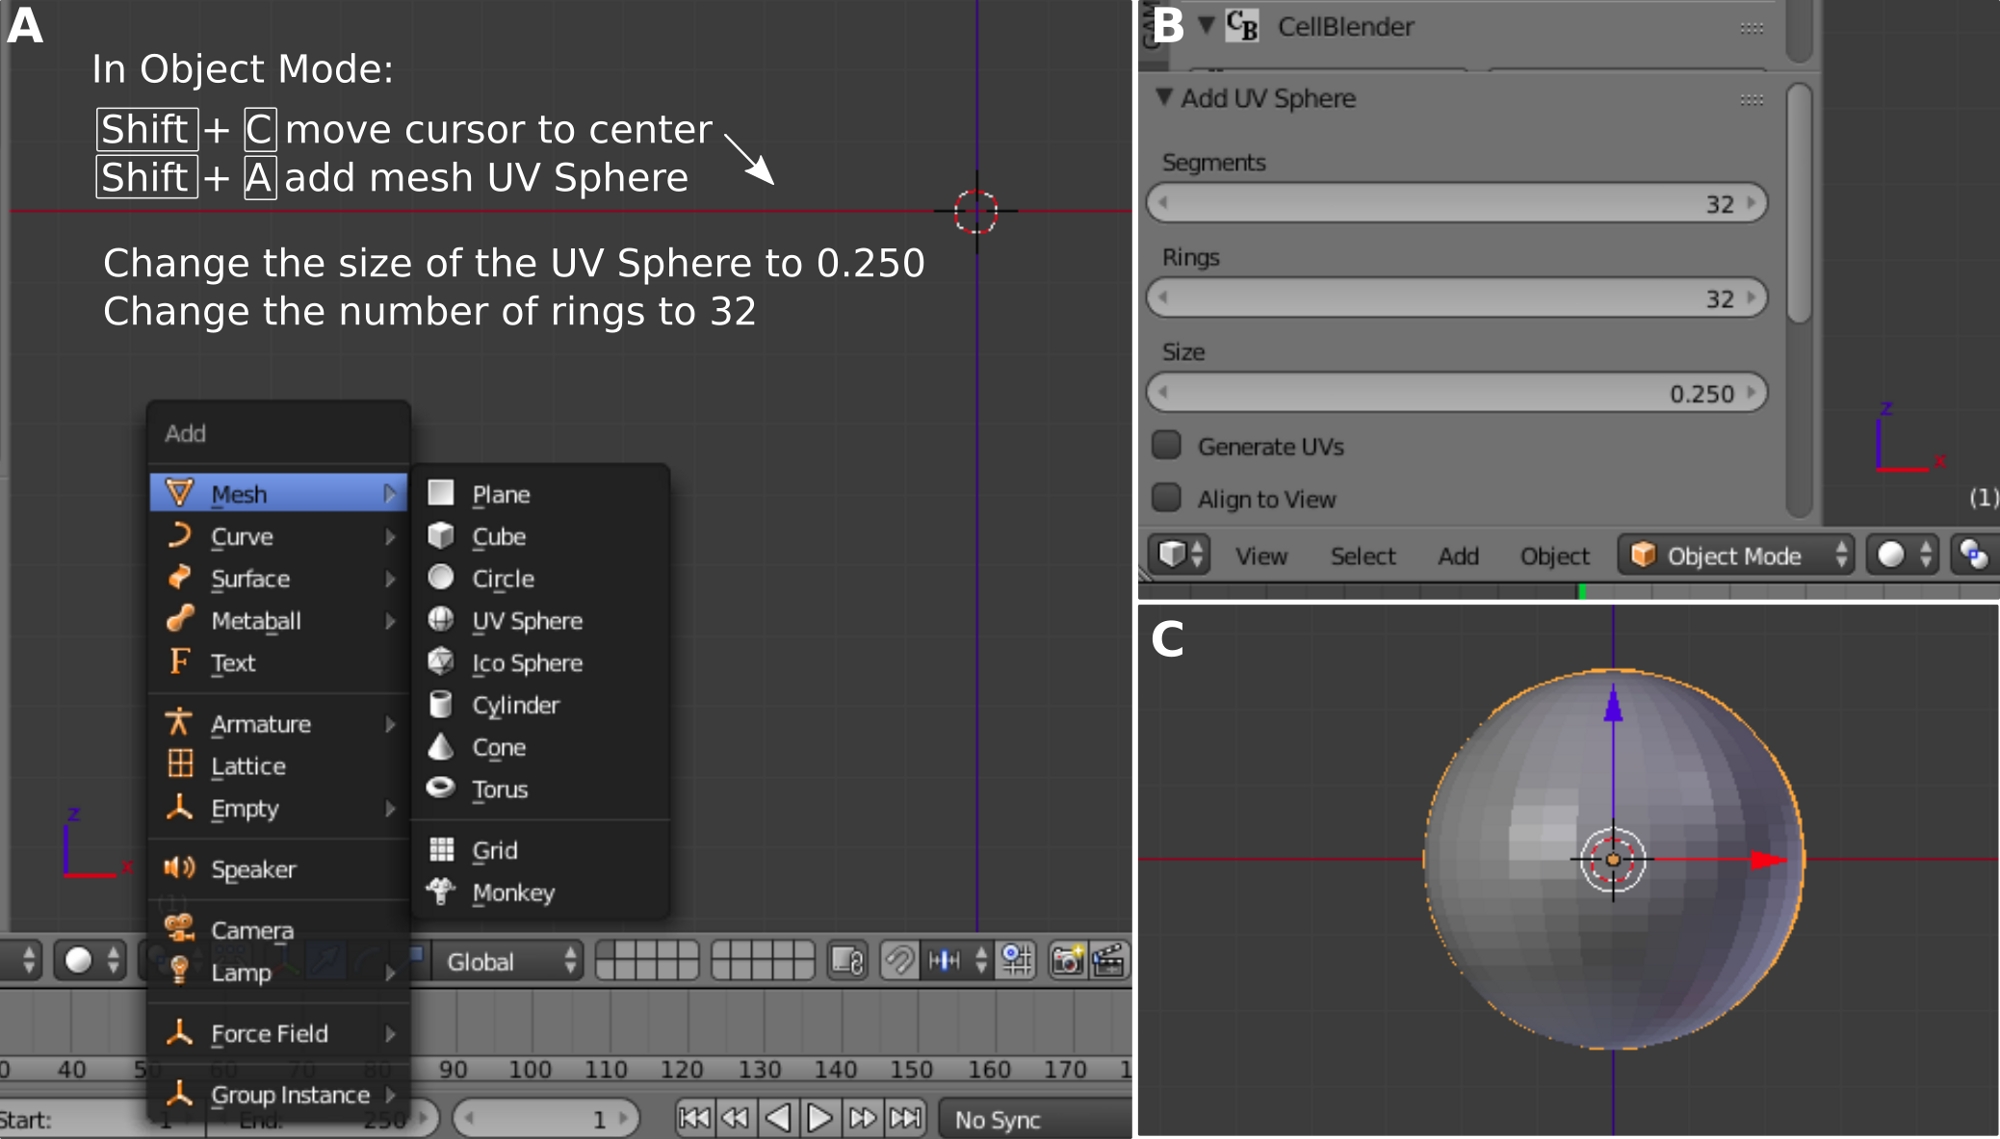Image resolution: width=2000 pixels, height=1139 pixels.
Task: Click the Torus mesh icon
Action: click(441, 788)
